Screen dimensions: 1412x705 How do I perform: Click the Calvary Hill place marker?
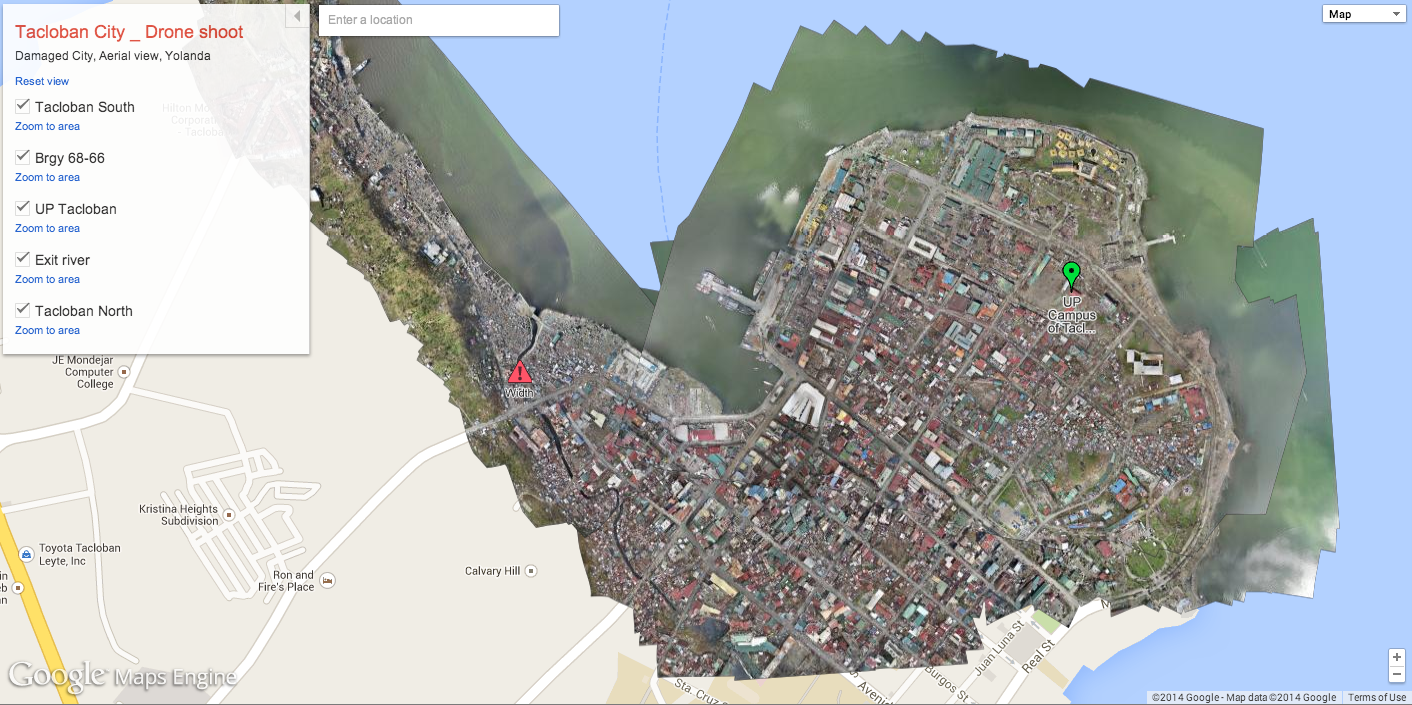point(531,571)
